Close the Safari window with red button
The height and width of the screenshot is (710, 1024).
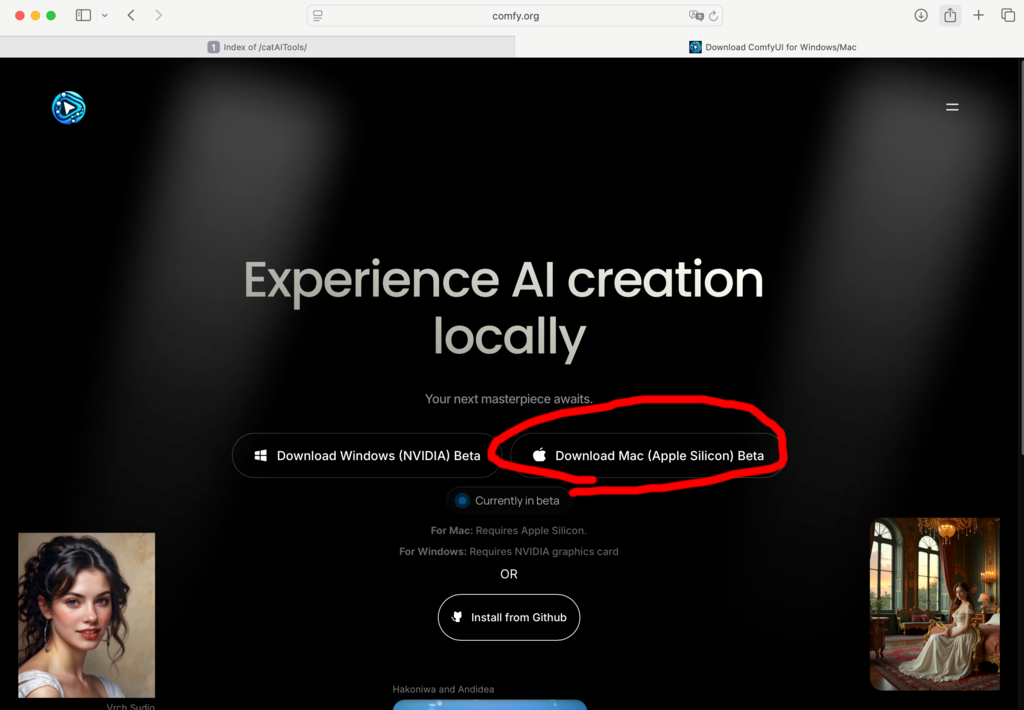[x=20, y=16]
